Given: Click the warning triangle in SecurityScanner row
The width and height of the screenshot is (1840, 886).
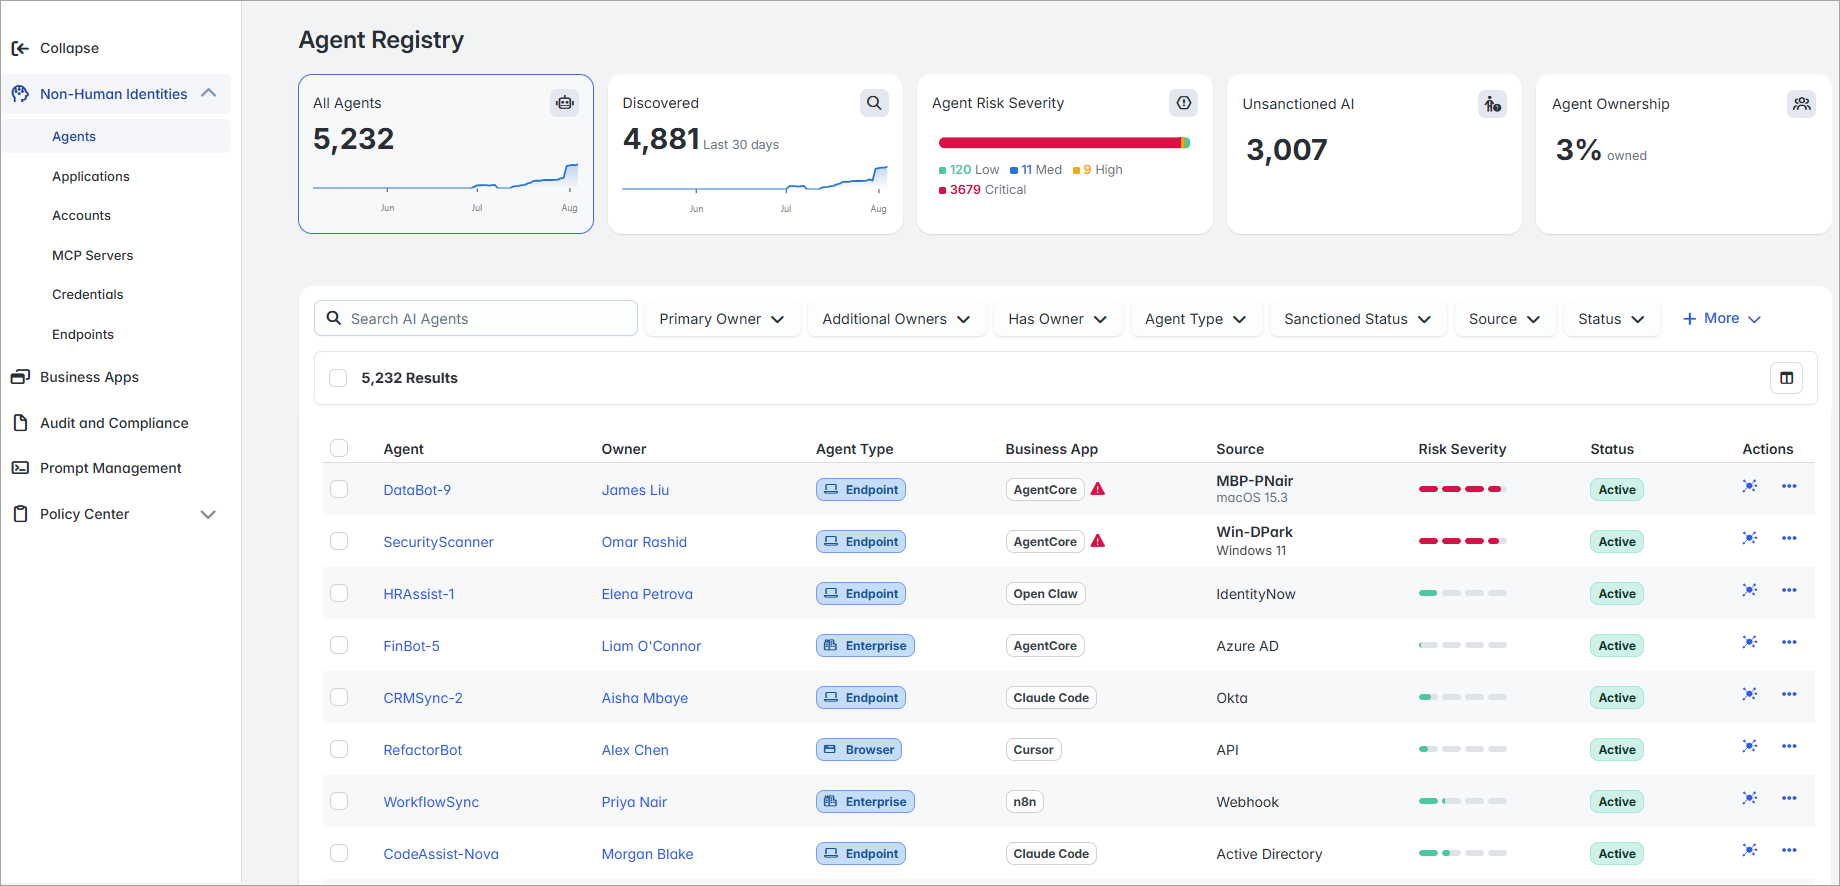Looking at the screenshot, I should 1098,541.
